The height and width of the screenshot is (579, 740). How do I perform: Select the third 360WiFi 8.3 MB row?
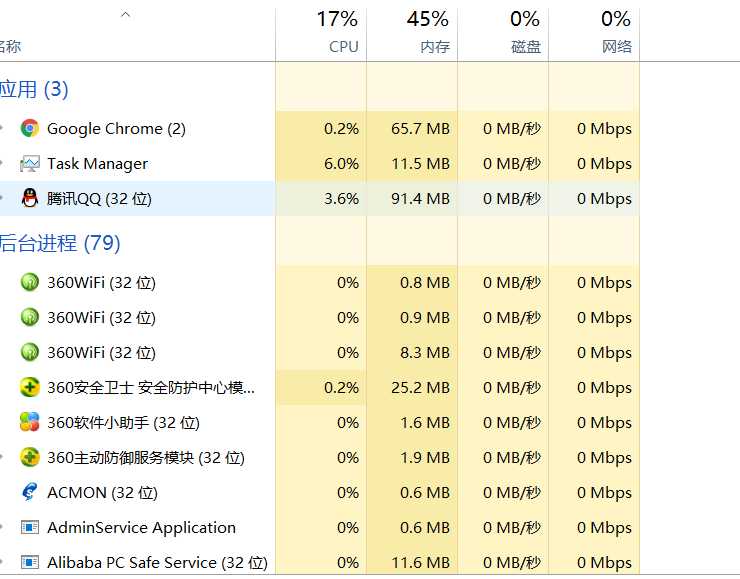click(x=320, y=352)
